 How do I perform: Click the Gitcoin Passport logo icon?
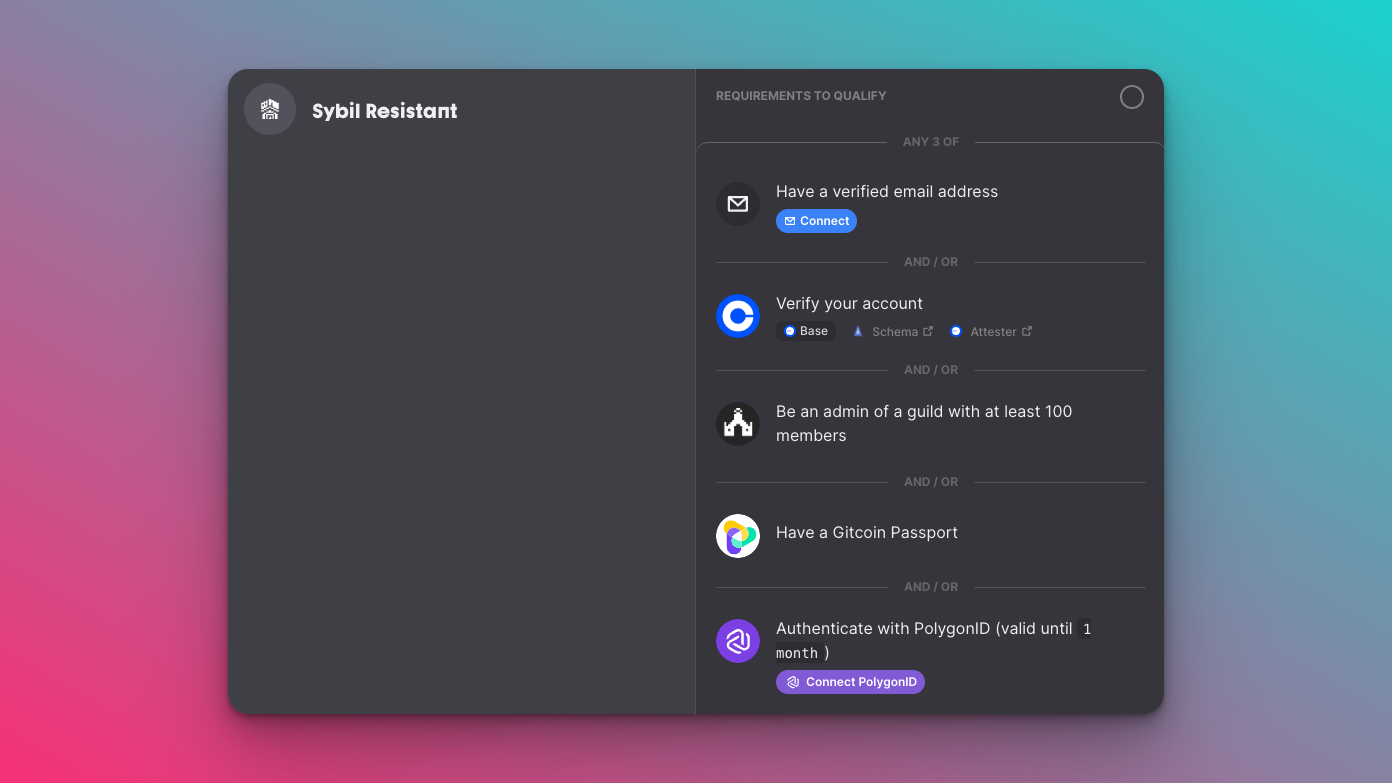click(x=738, y=536)
